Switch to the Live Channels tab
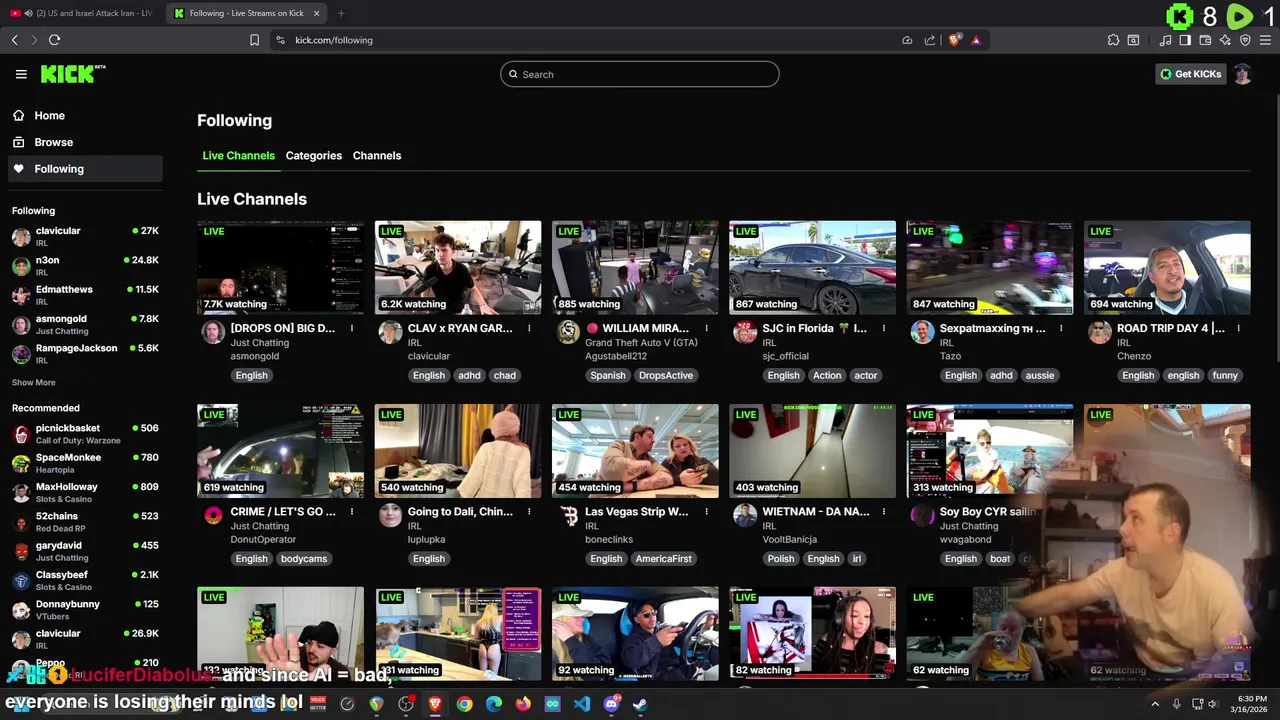 [238, 156]
